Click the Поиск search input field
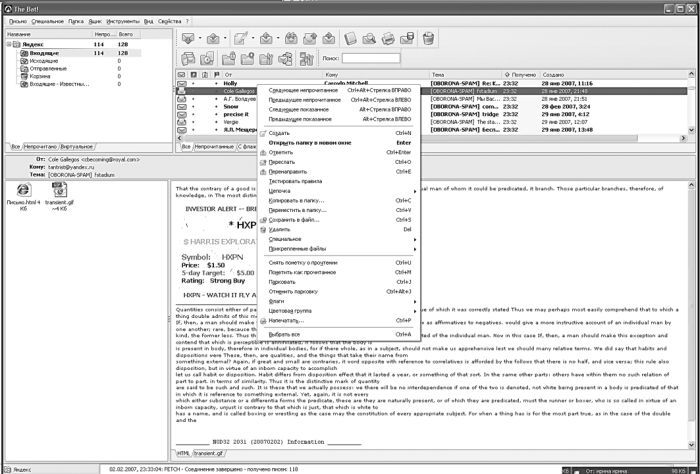 371,58
